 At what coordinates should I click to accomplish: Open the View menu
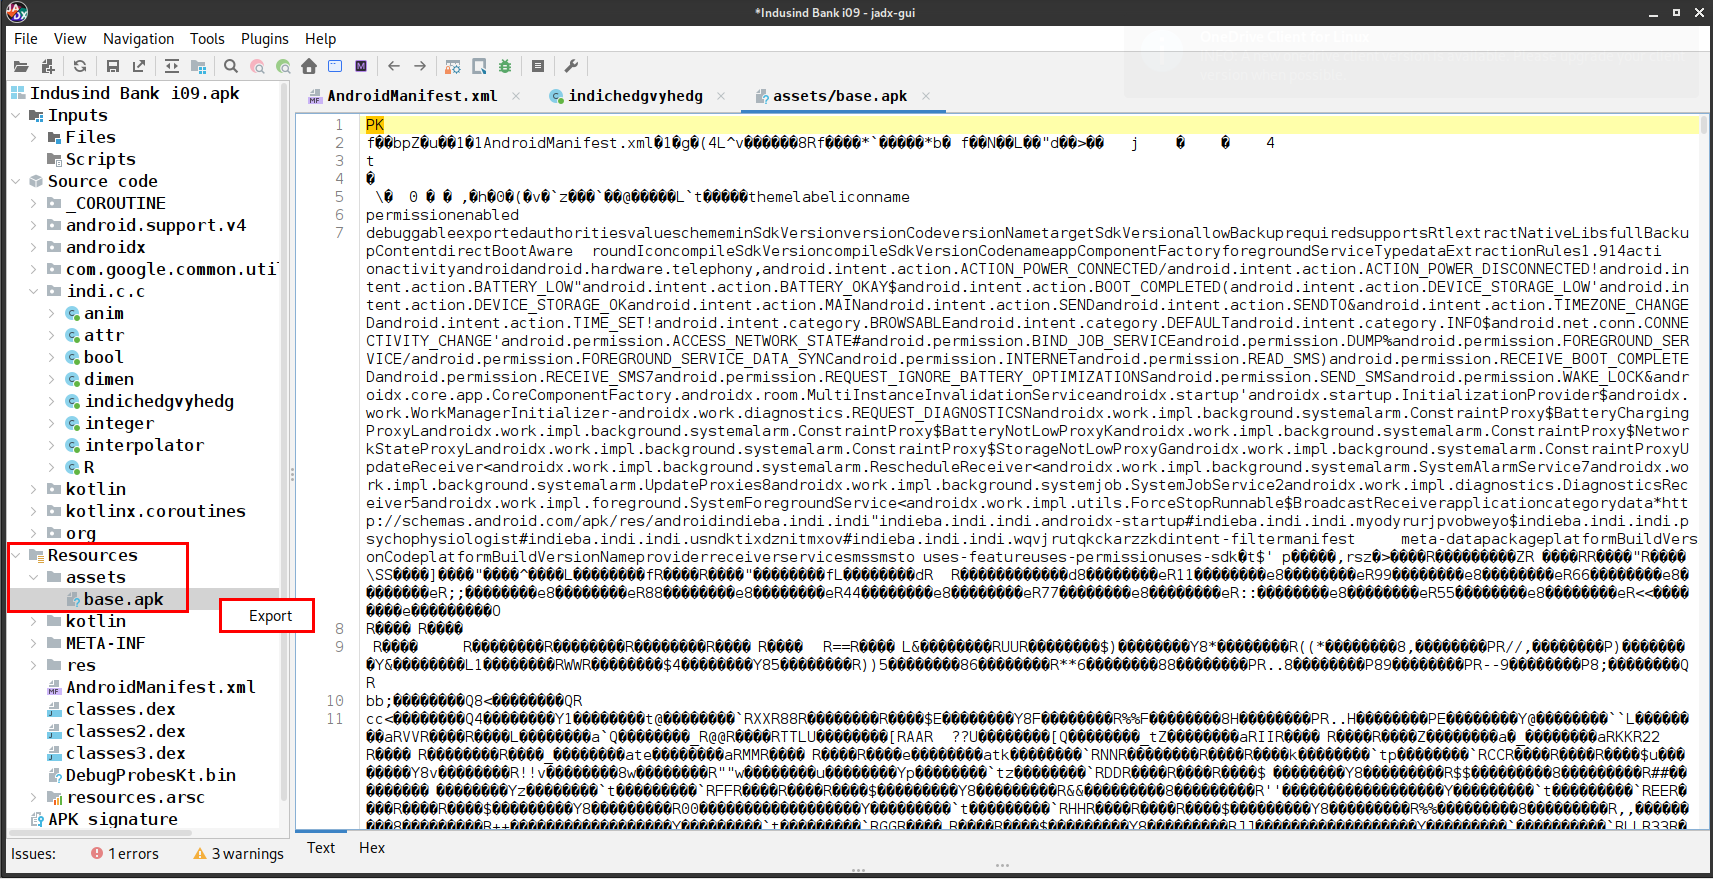click(70, 39)
